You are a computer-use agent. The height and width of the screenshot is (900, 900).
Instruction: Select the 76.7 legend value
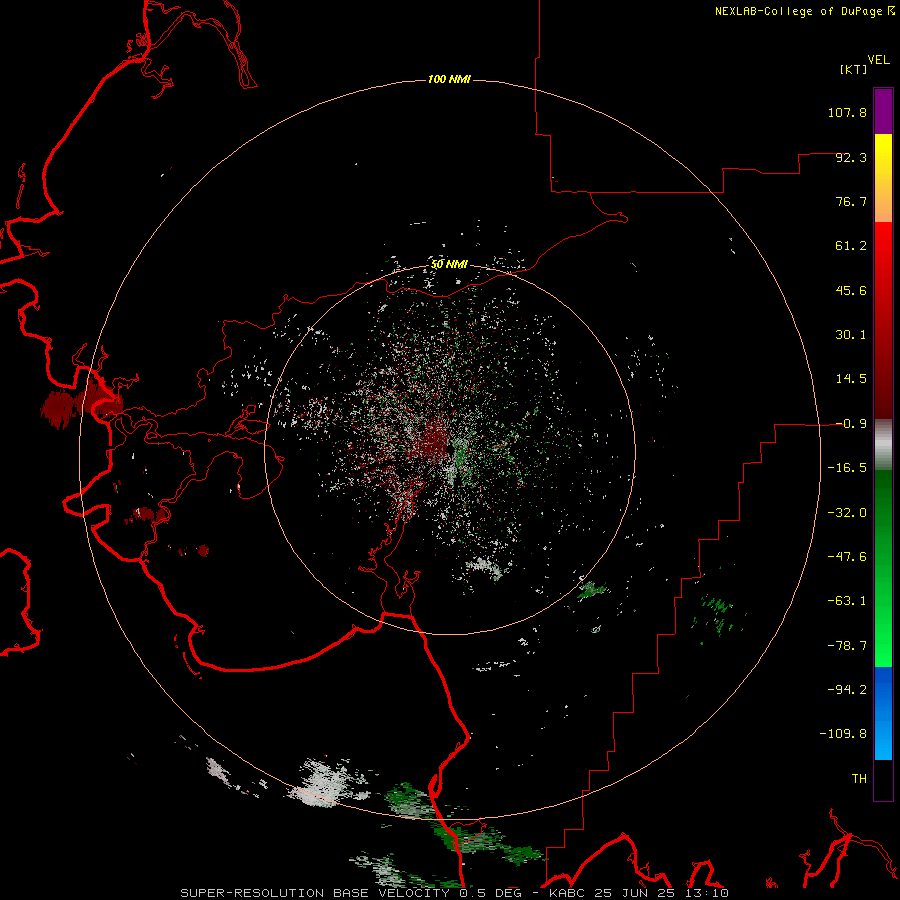coord(851,201)
